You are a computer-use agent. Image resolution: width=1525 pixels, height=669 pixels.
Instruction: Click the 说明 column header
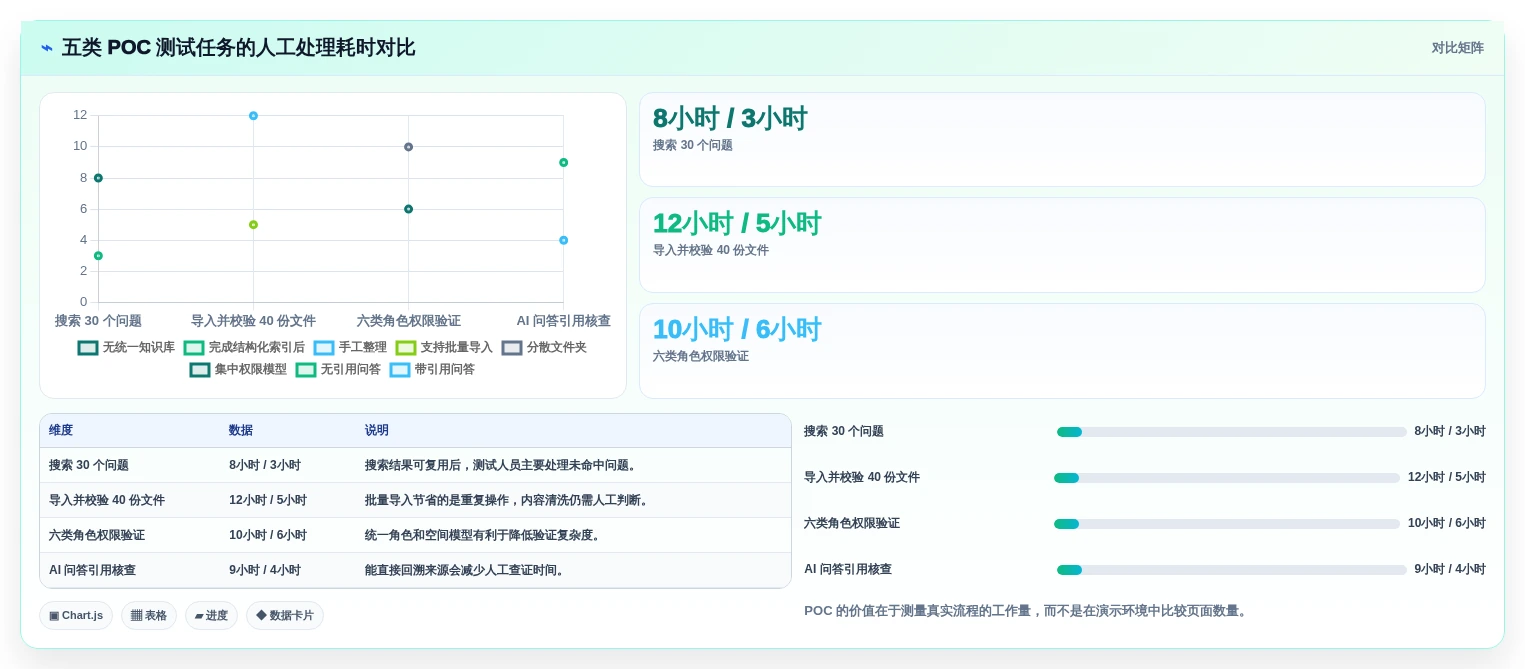[377, 430]
